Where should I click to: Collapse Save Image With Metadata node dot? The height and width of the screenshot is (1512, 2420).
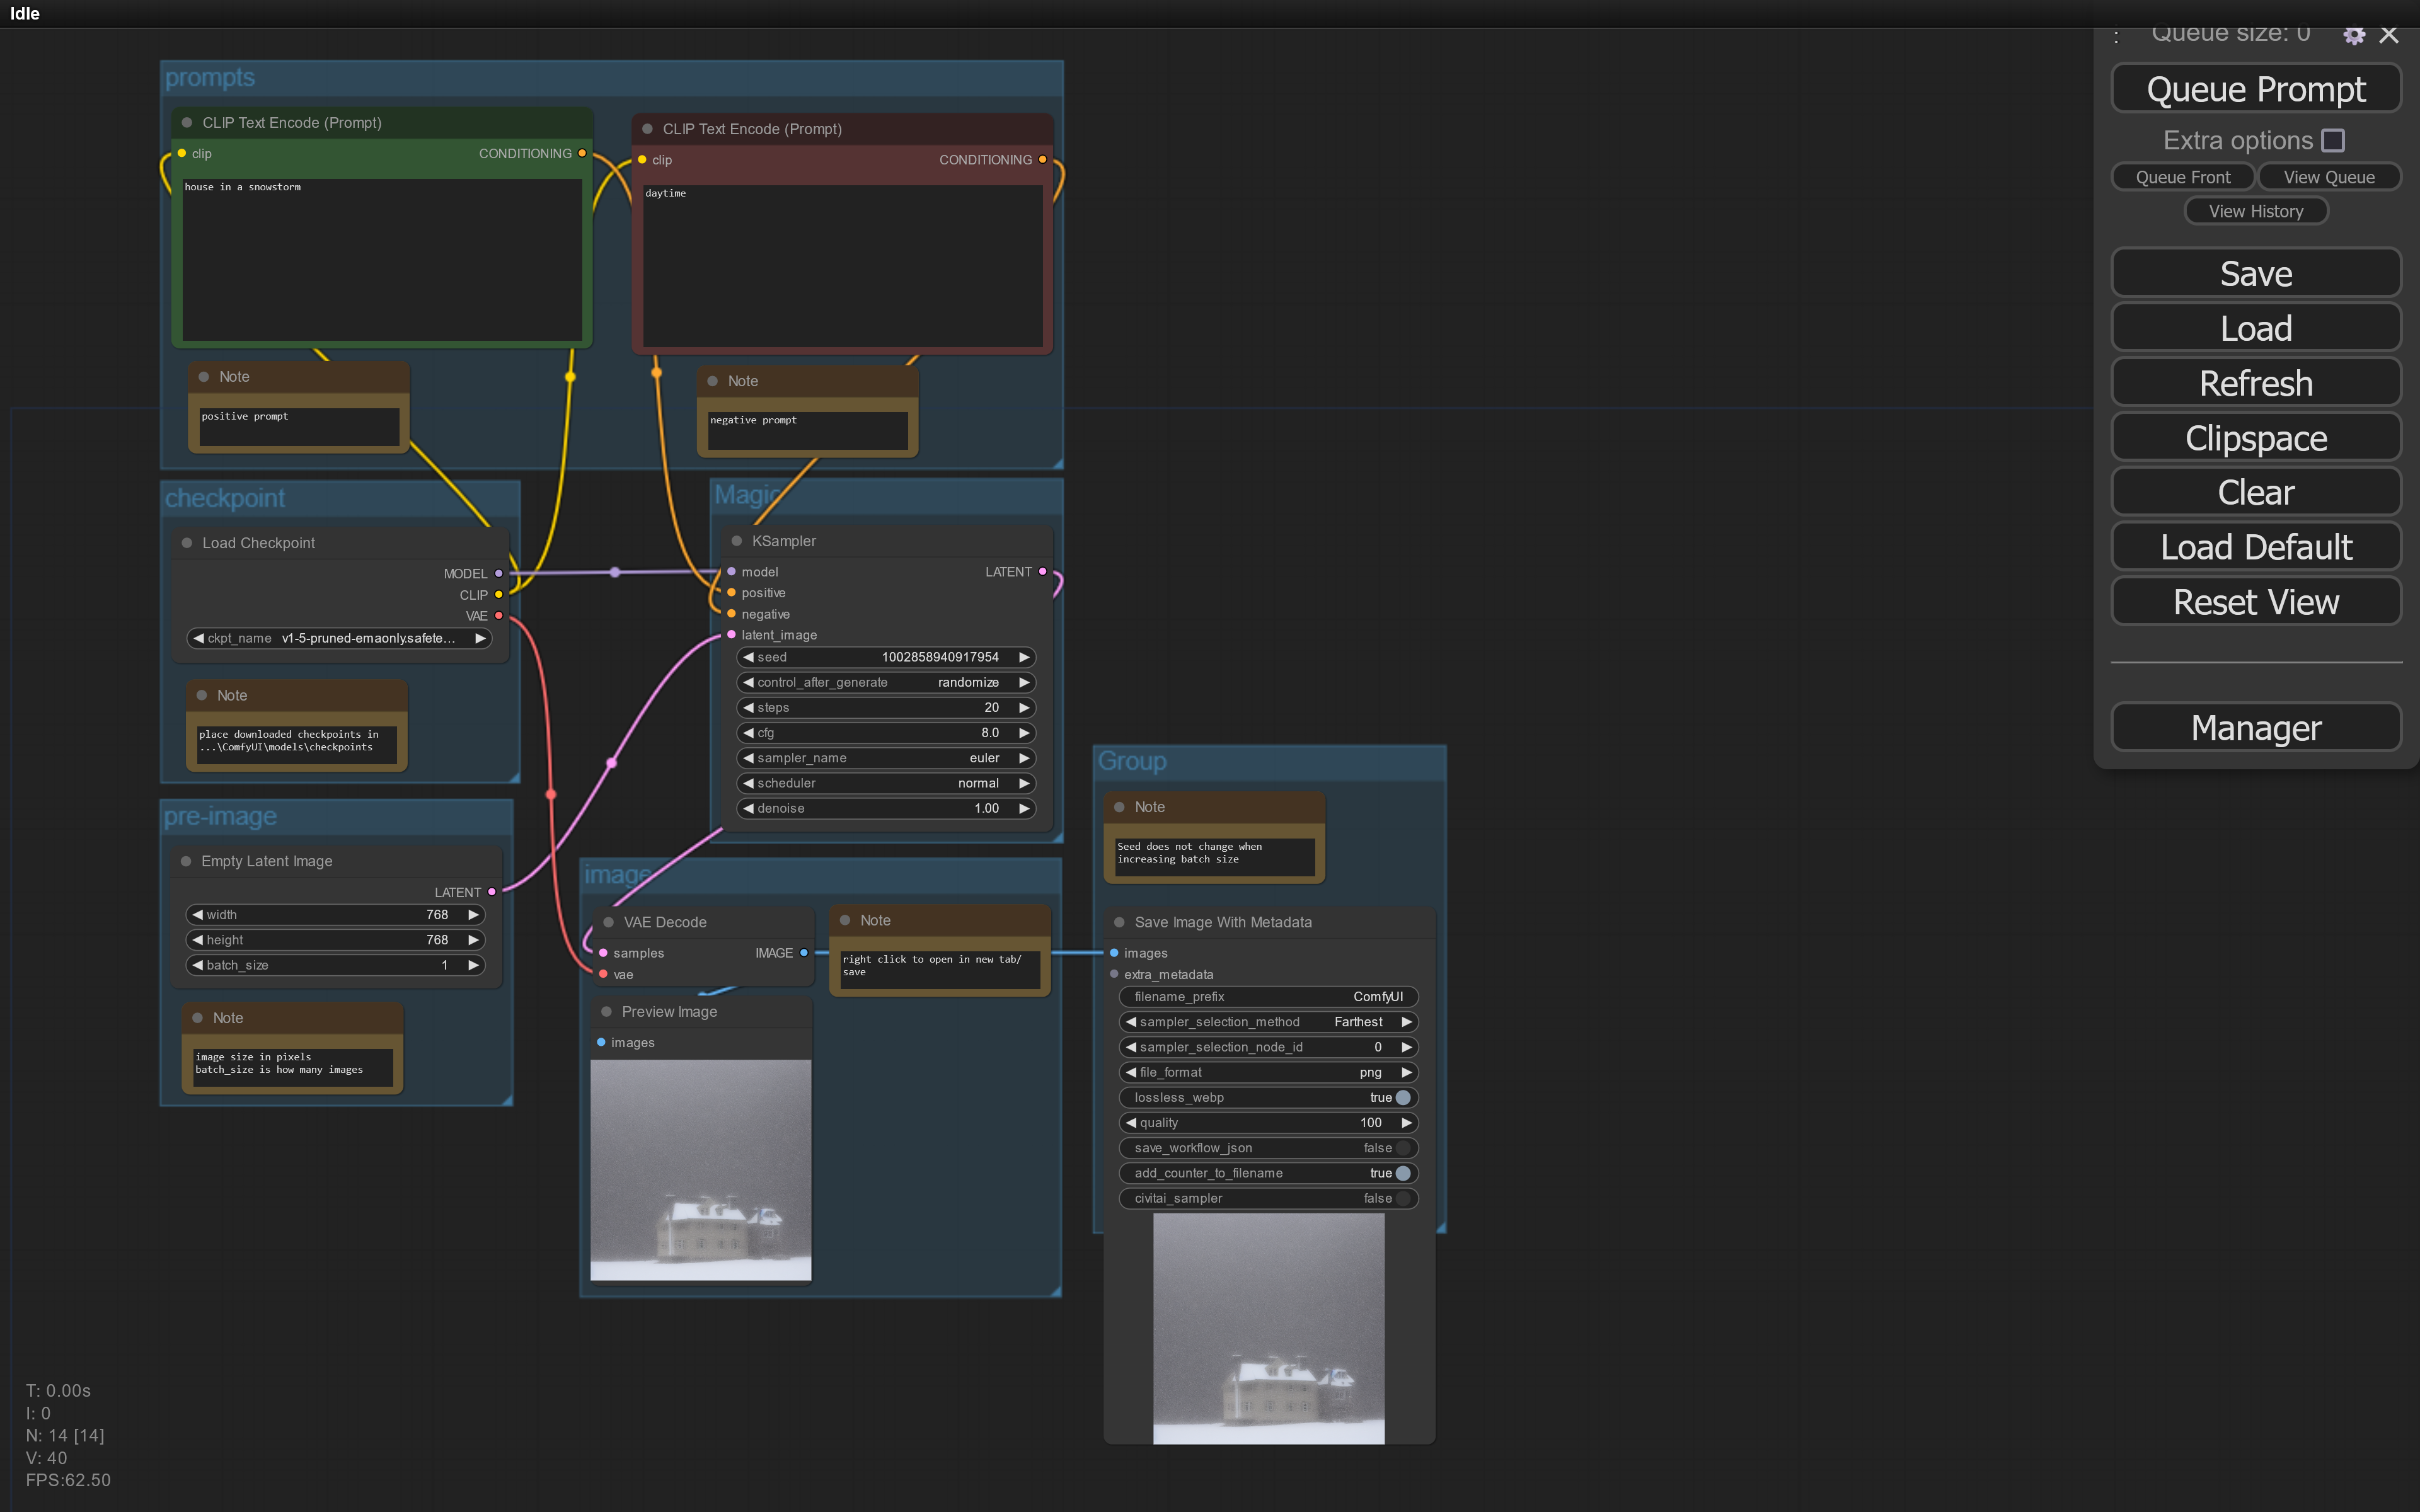tap(1119, 922)
